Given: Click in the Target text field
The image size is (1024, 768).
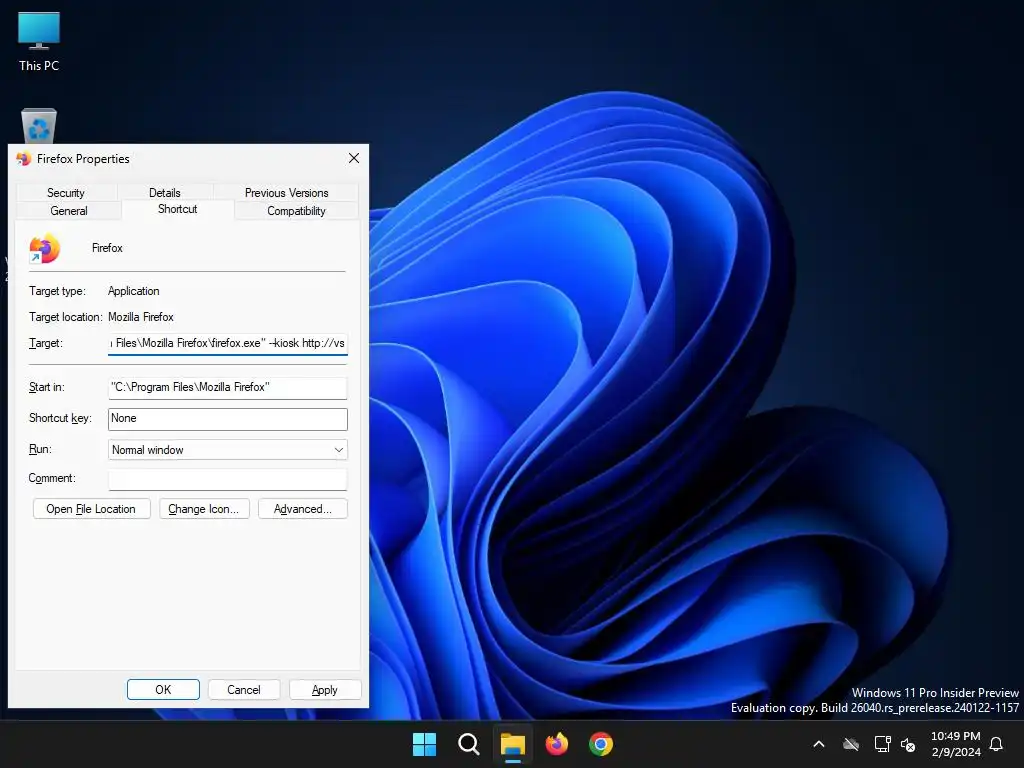Looking at the screenshot, I should click(x=227, y=344).
